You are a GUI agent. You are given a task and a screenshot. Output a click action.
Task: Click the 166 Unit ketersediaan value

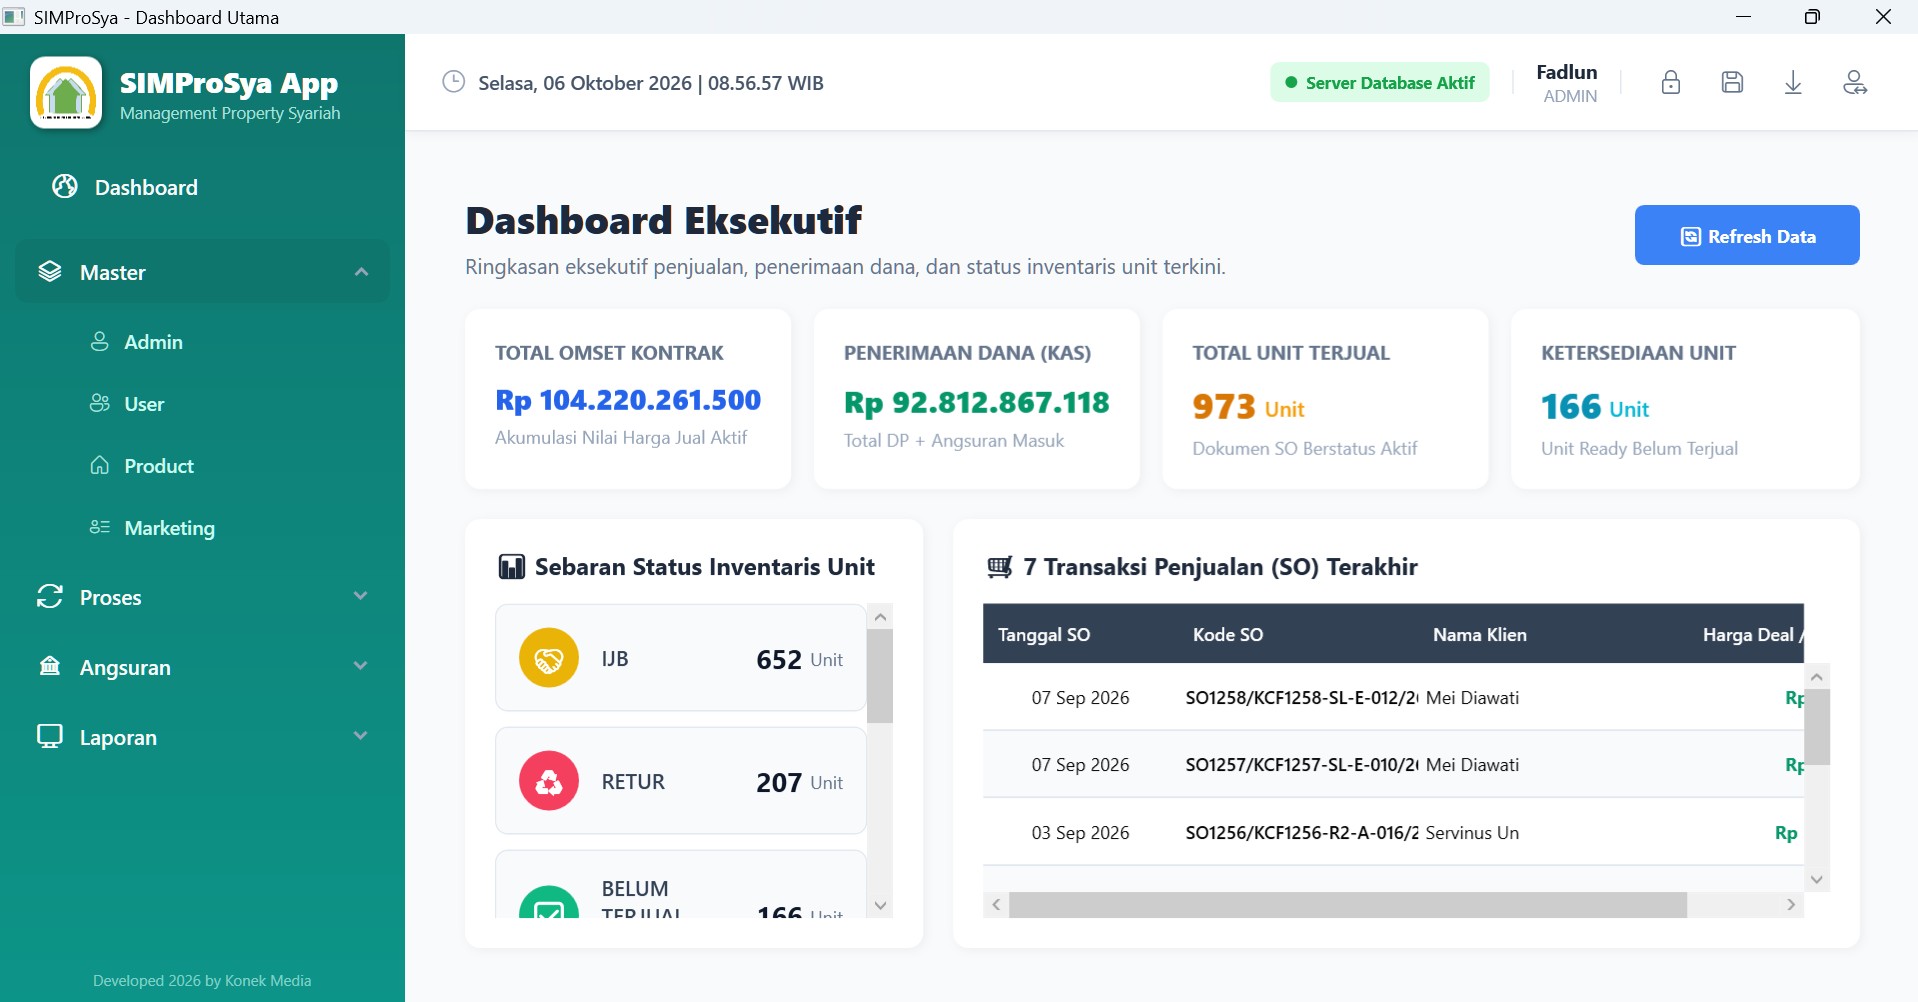[1595, 407]
